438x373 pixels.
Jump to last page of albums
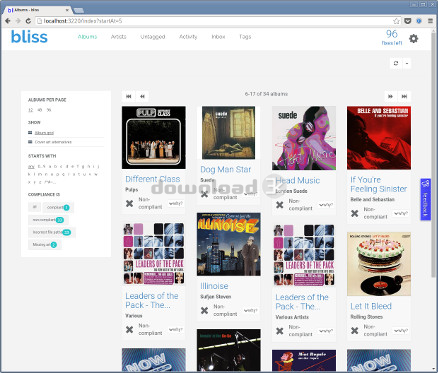point(404,96)
